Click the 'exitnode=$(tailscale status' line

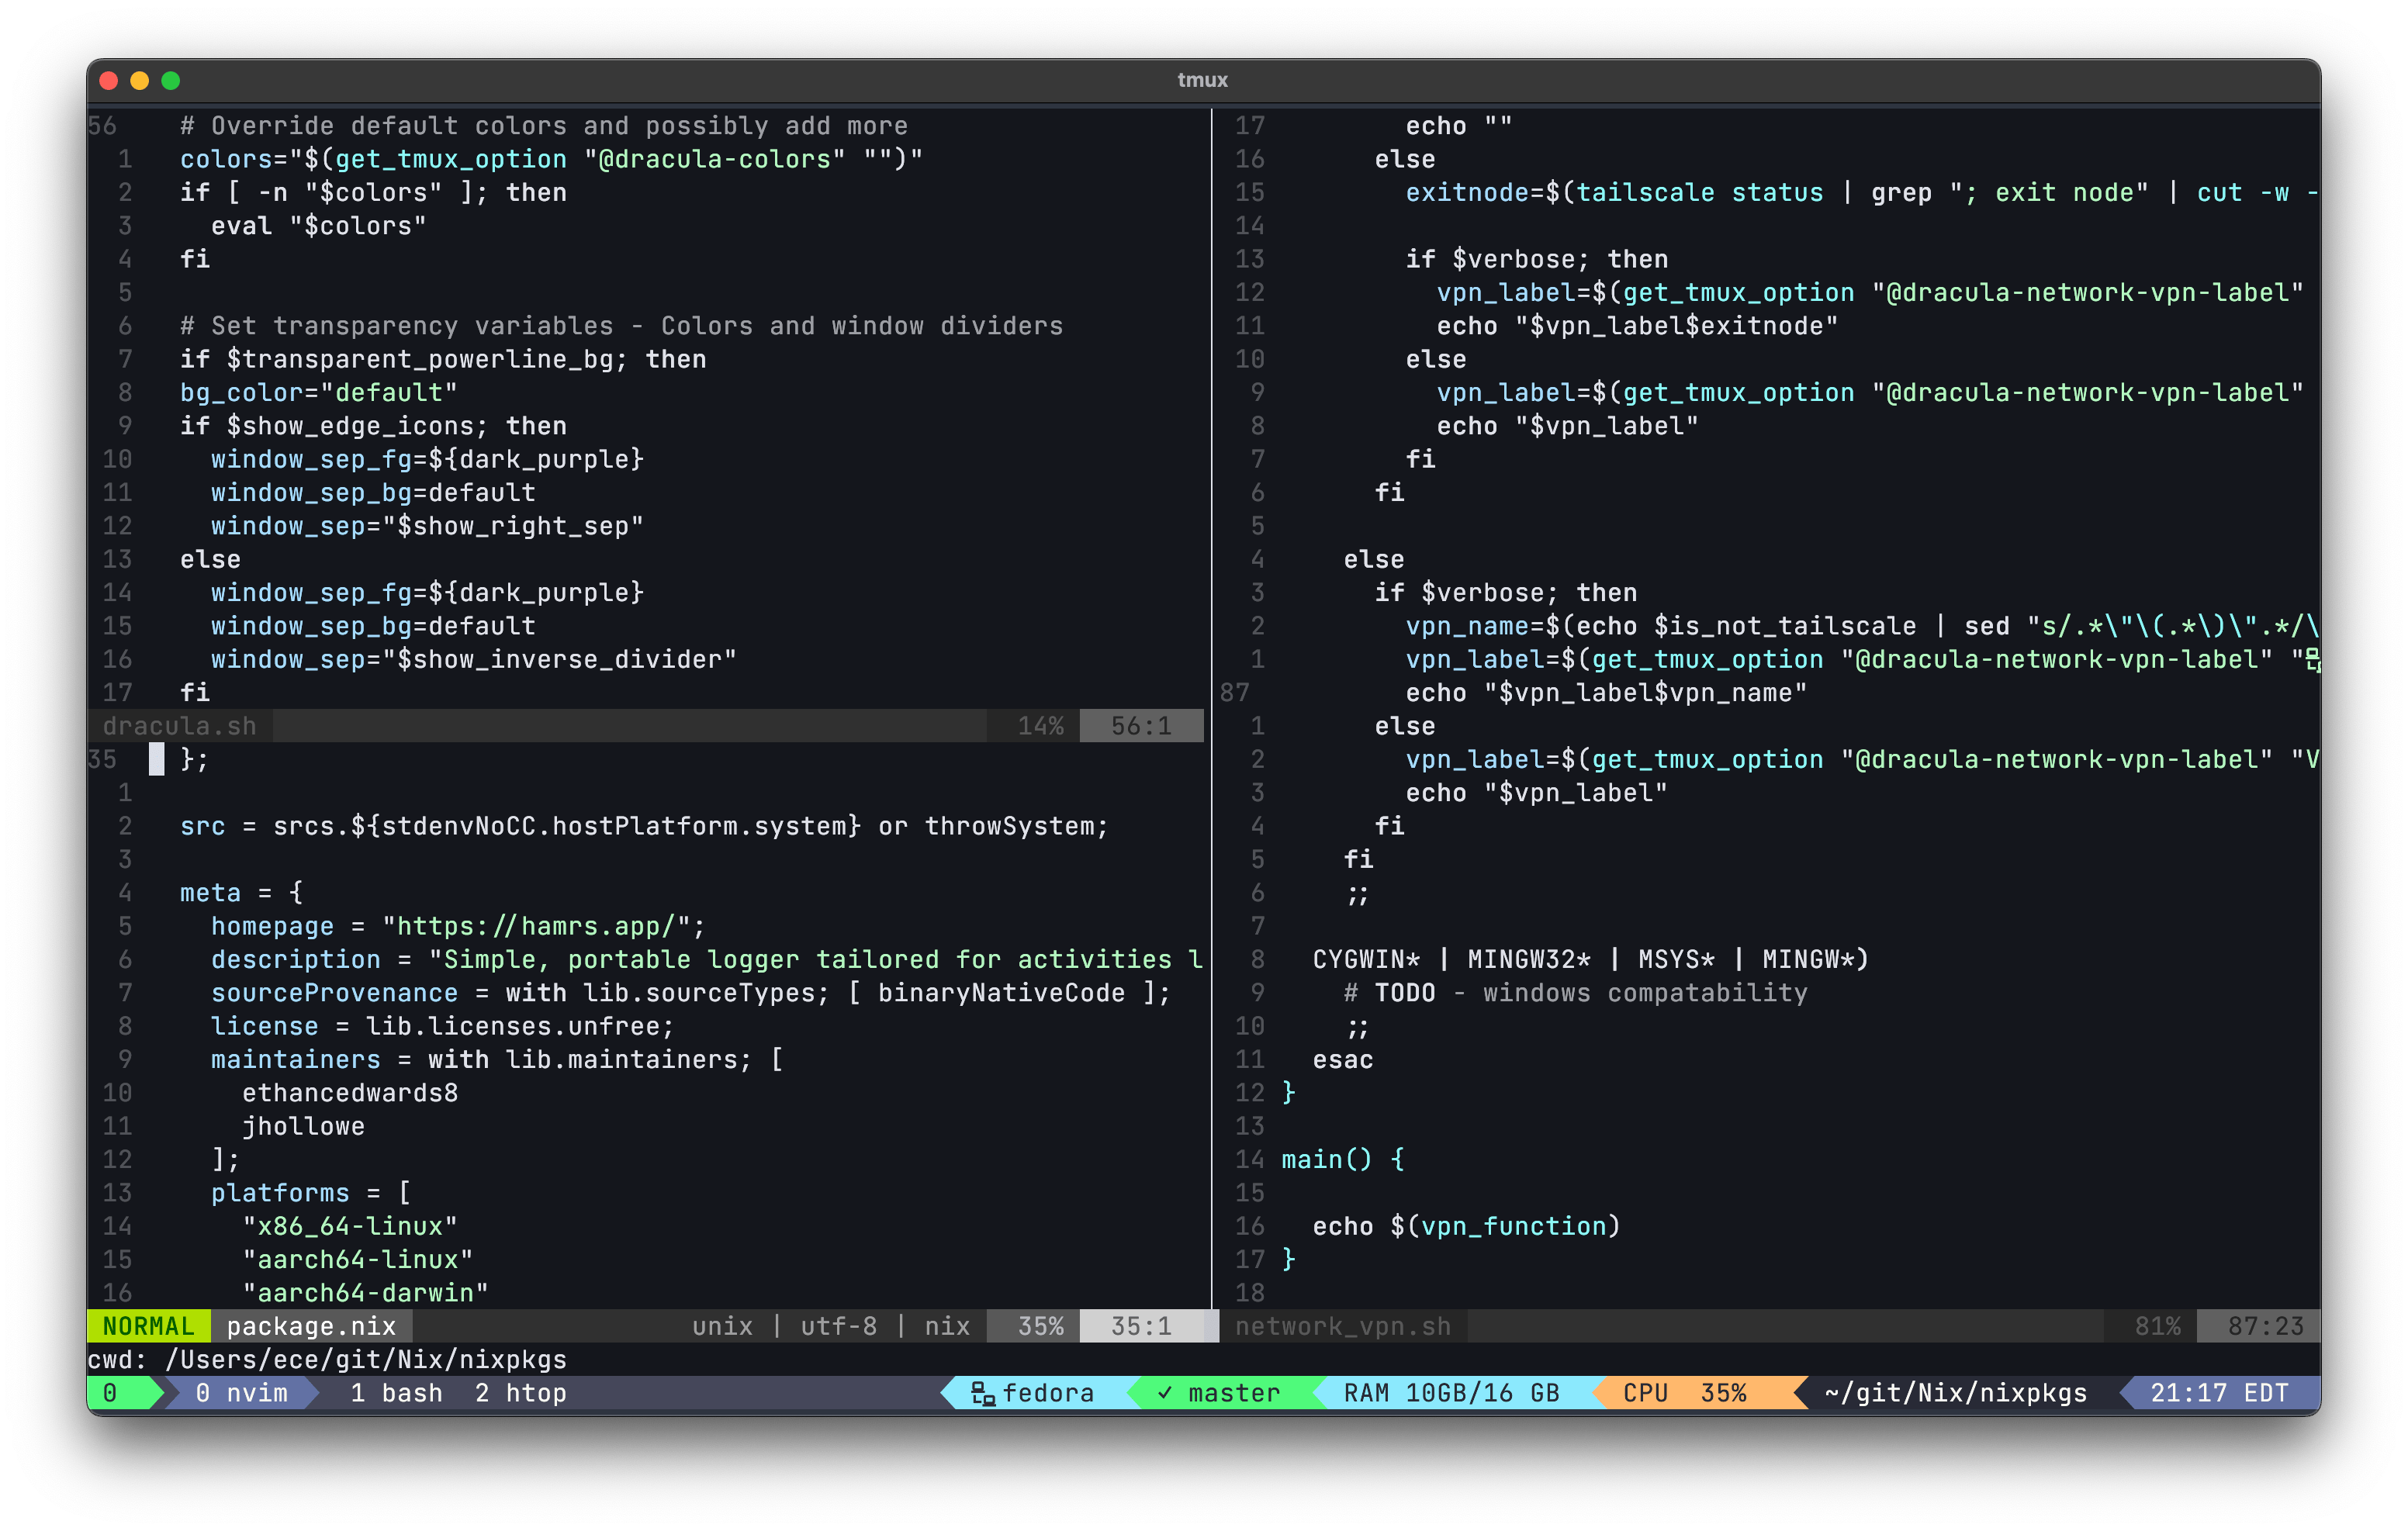point(1862,193)
